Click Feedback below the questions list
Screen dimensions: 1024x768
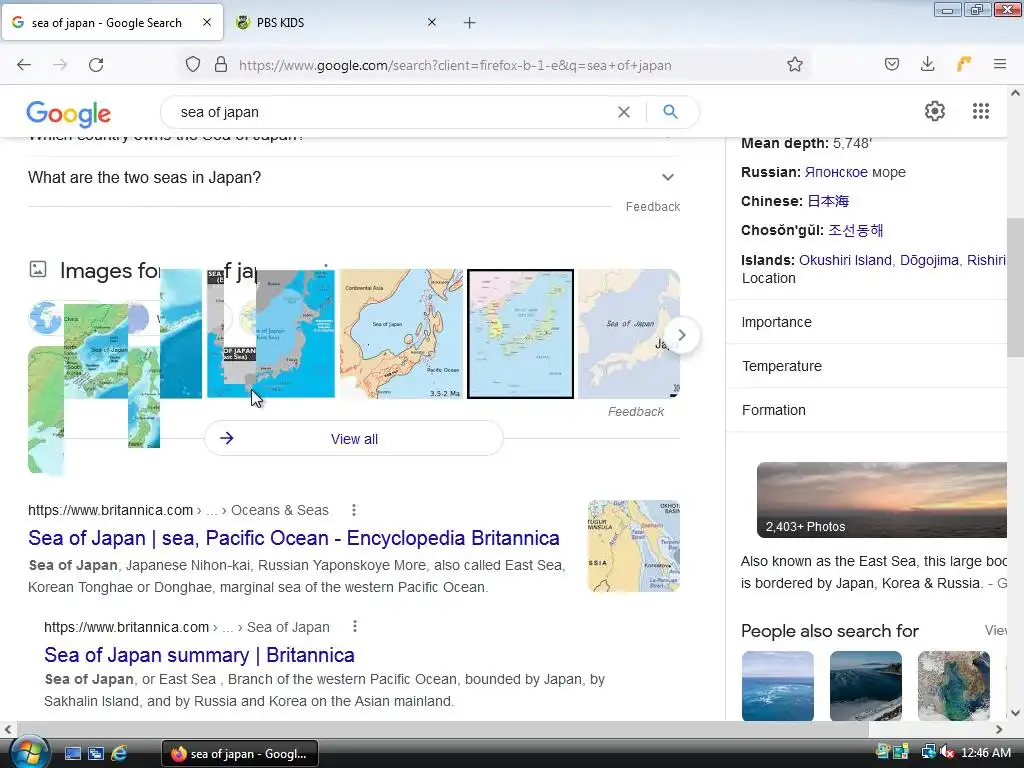click(652, 207)
